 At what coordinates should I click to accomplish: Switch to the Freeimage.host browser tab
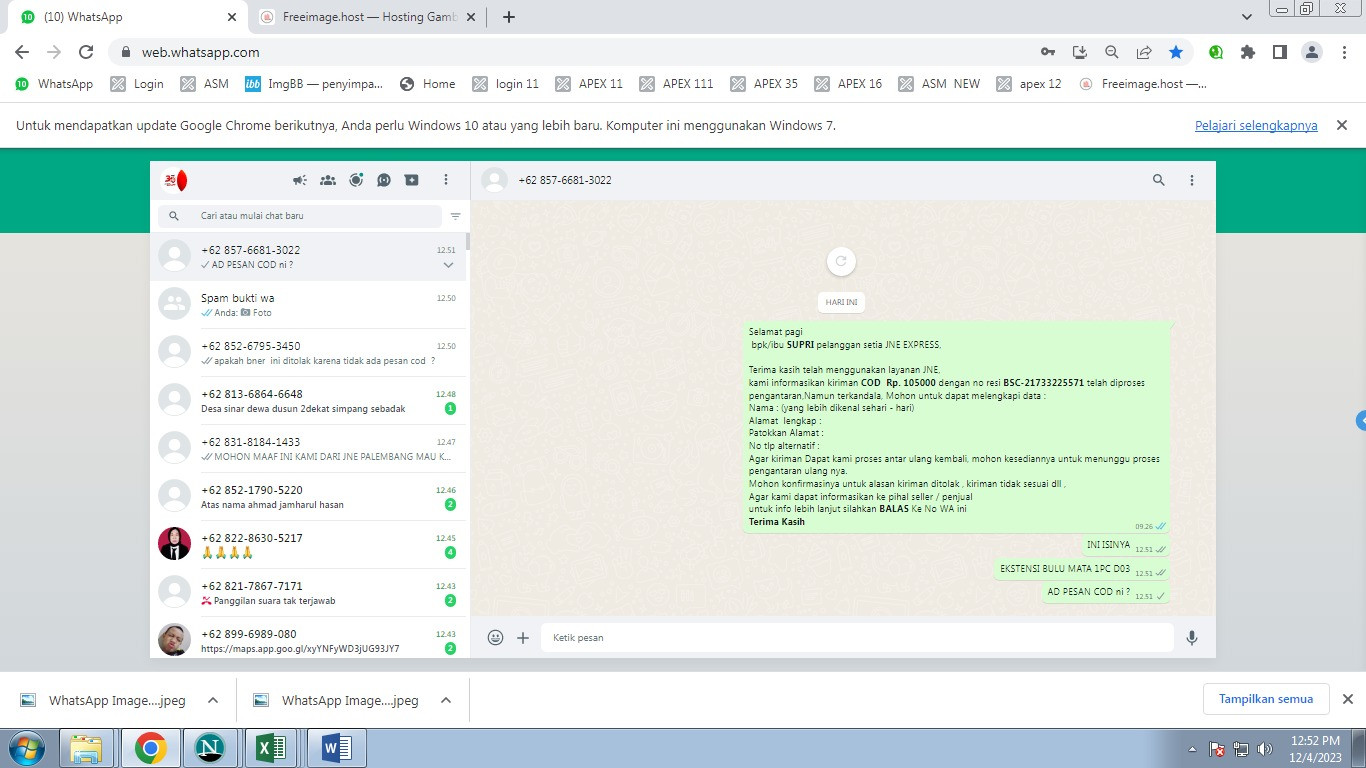tap(368, 17)
